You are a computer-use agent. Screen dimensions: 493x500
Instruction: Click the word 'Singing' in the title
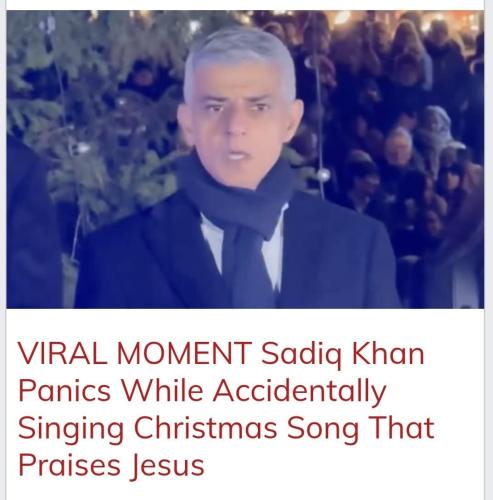(71, 429)
